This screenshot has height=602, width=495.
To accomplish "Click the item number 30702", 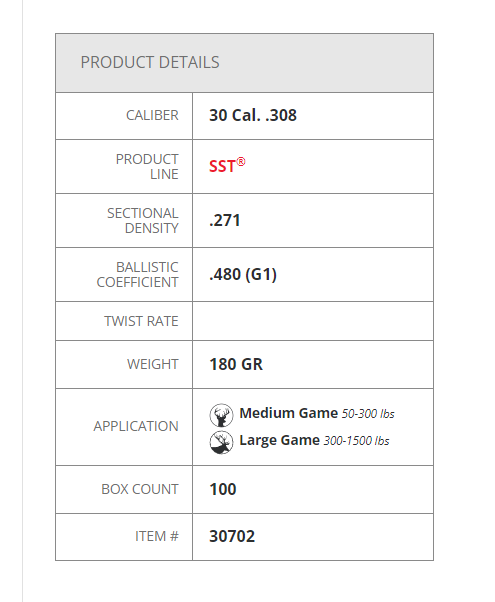I will pos(232,536).
